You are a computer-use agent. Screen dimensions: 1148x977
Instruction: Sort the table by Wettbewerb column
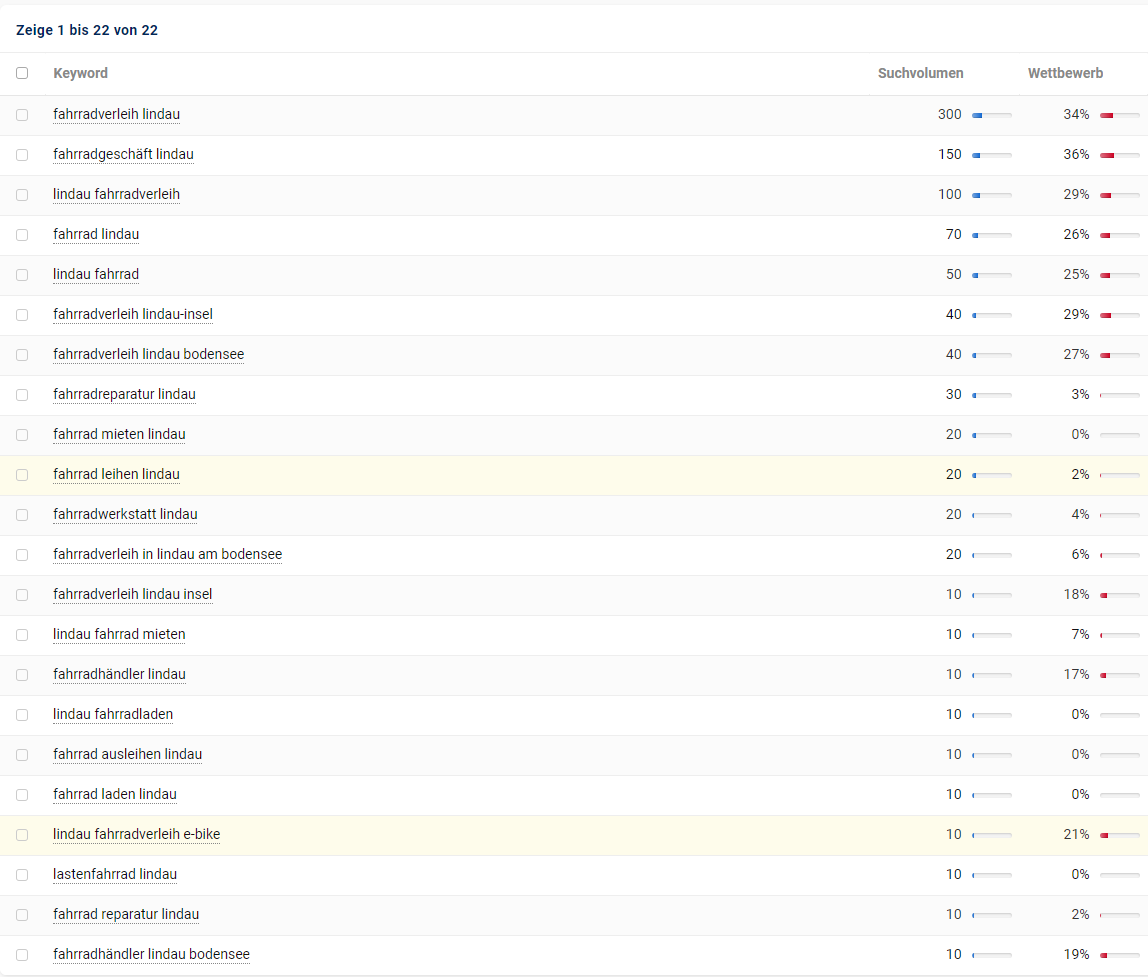point(1065,73)
